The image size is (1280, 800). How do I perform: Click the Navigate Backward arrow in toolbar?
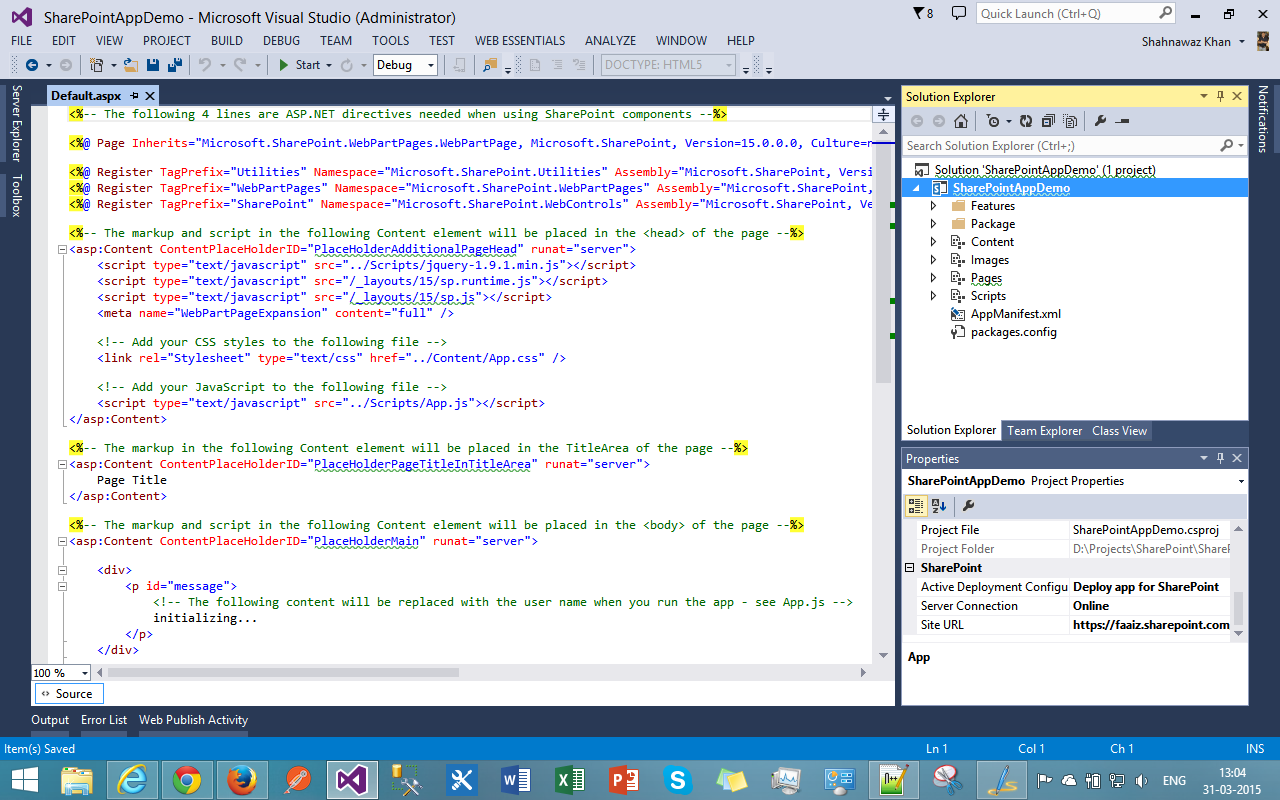point(31,65)
